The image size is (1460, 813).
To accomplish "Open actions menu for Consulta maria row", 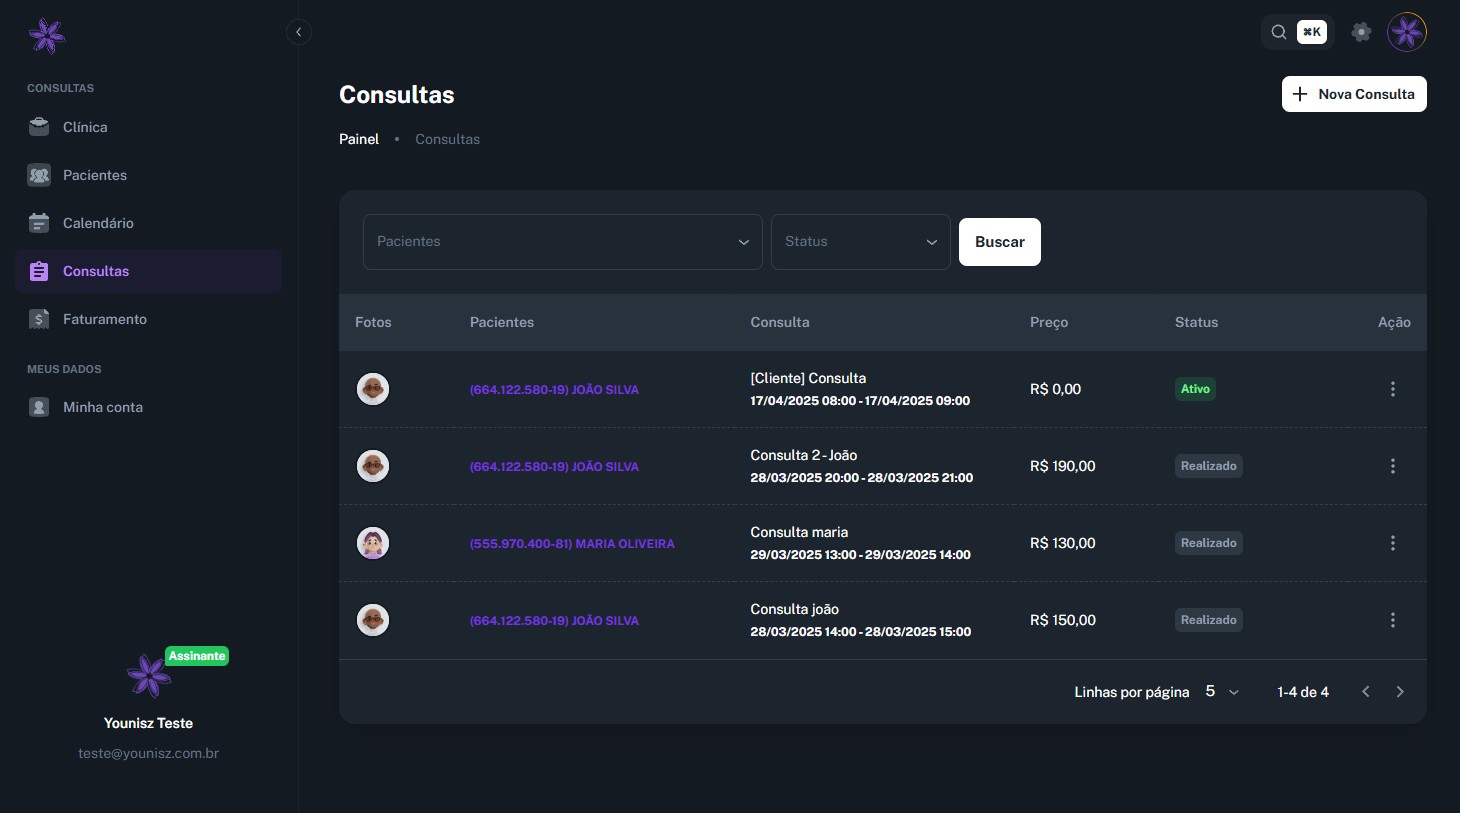I will (x=1393, y=543).
